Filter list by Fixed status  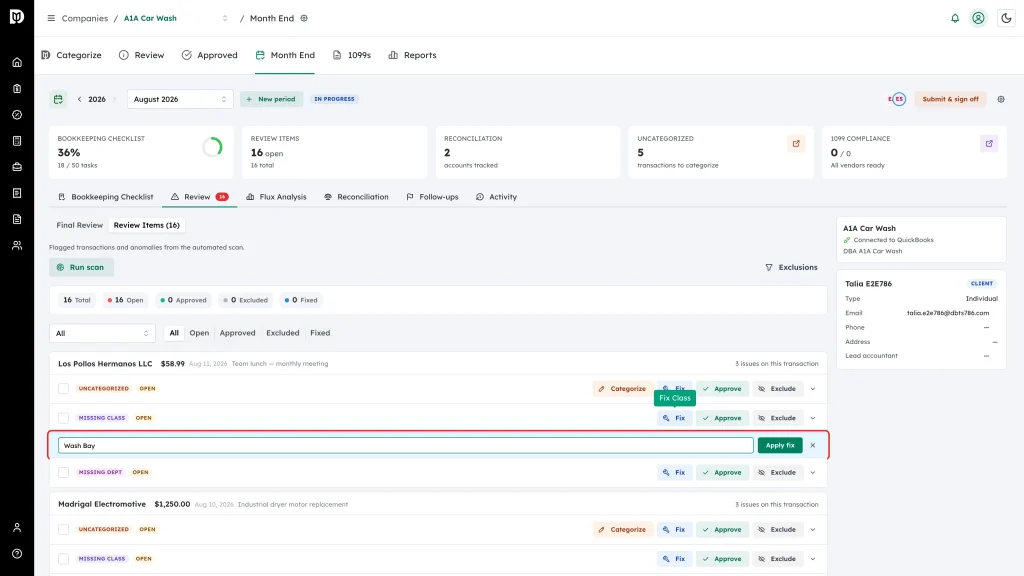point(320,333)
